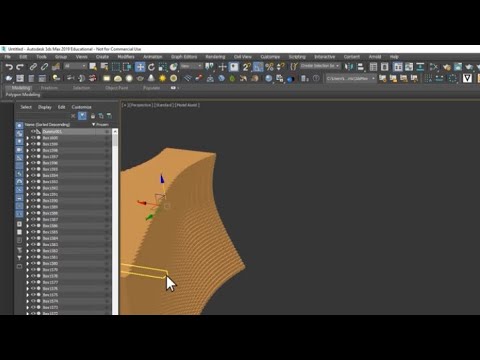Switch to the Populate ribbon tab
This screenshot has width=480, height=360.
[151, 88]
